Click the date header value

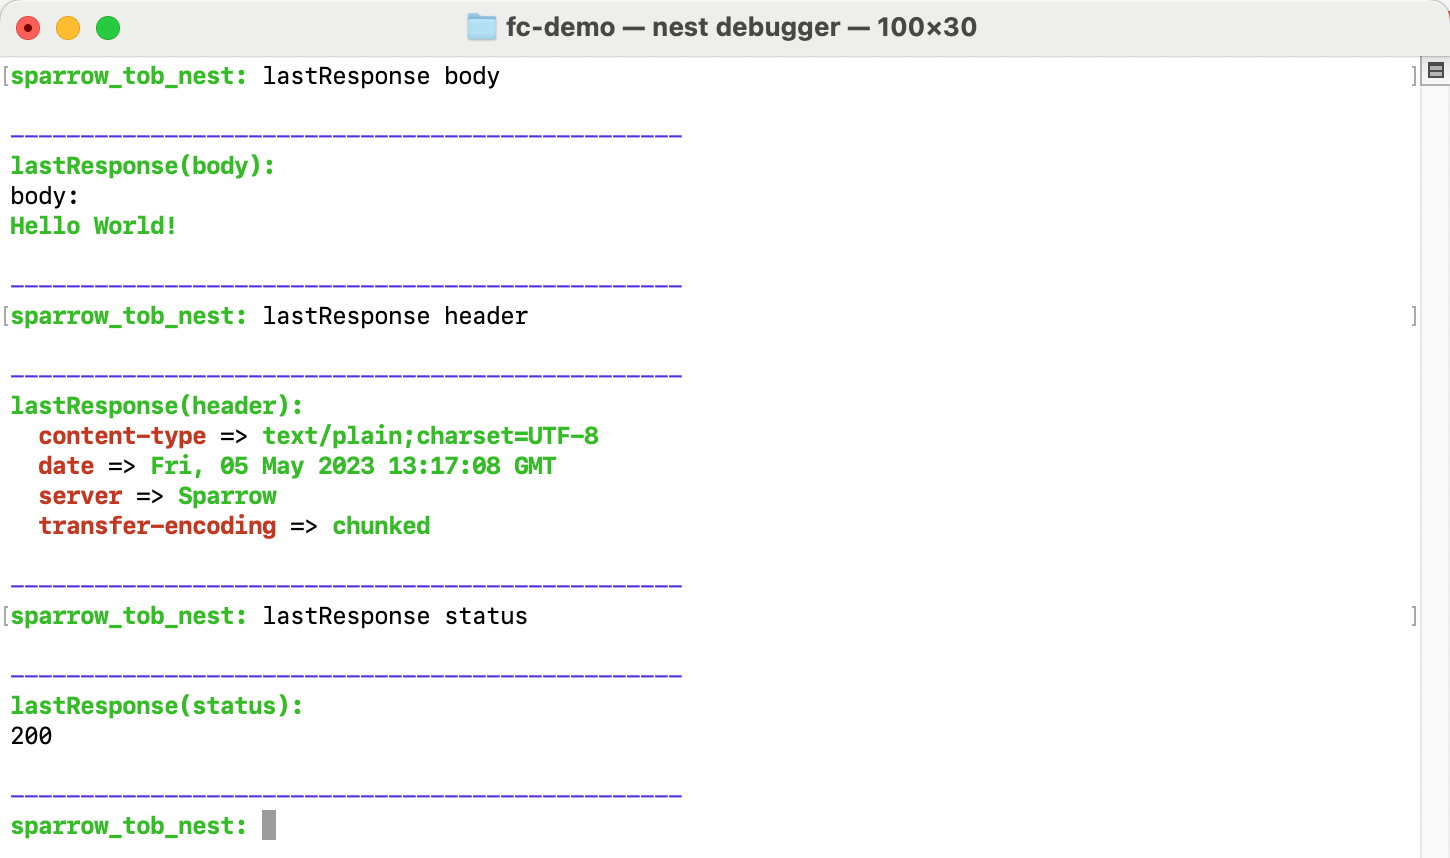[x=353, y=466]
